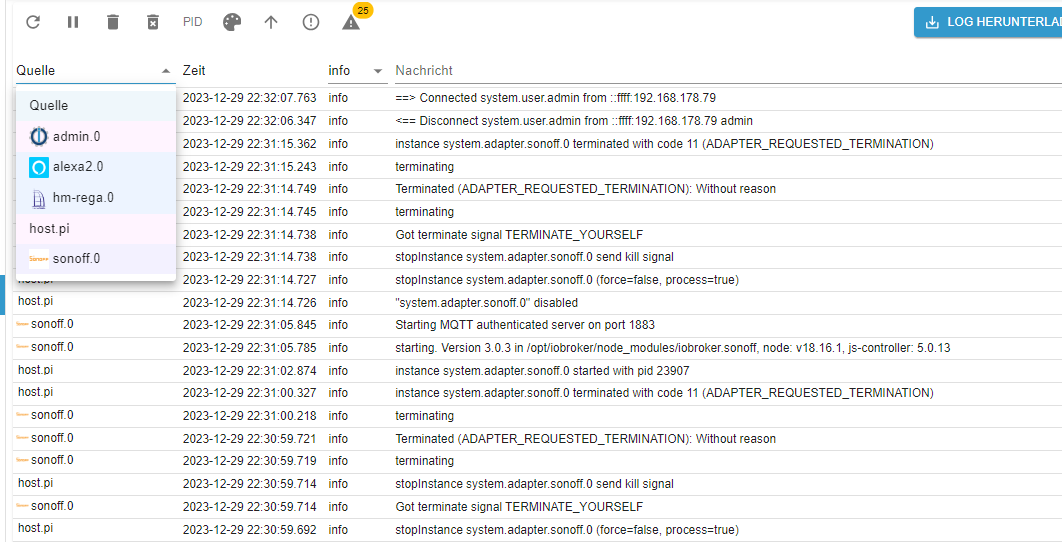The height and width of the screenshot is (542, 1062).
Task: Click 'send kill signal' message at 22:30:59.714
Action: 534,484
